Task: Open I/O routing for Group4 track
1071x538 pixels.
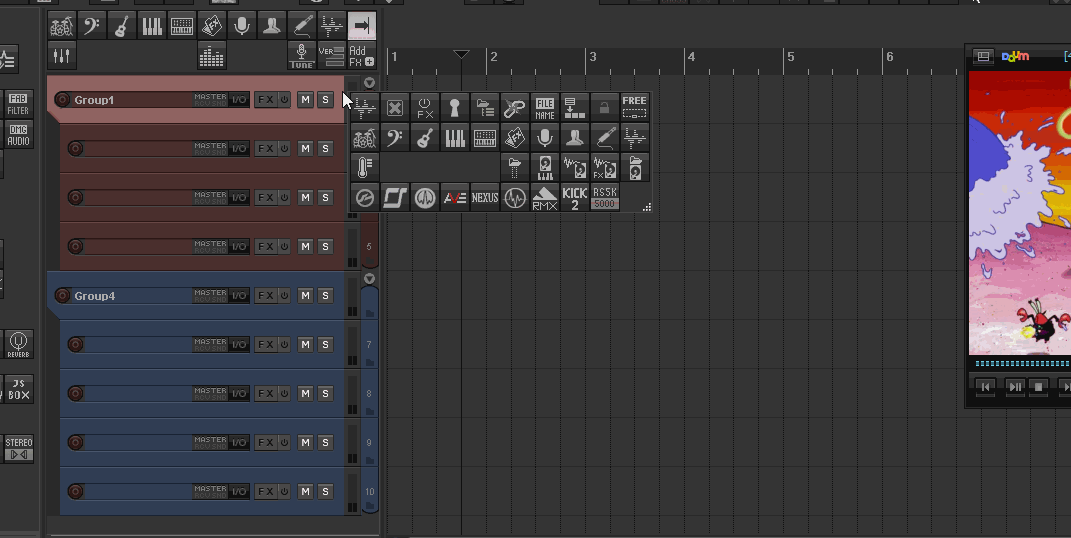Action: point(239,295)
